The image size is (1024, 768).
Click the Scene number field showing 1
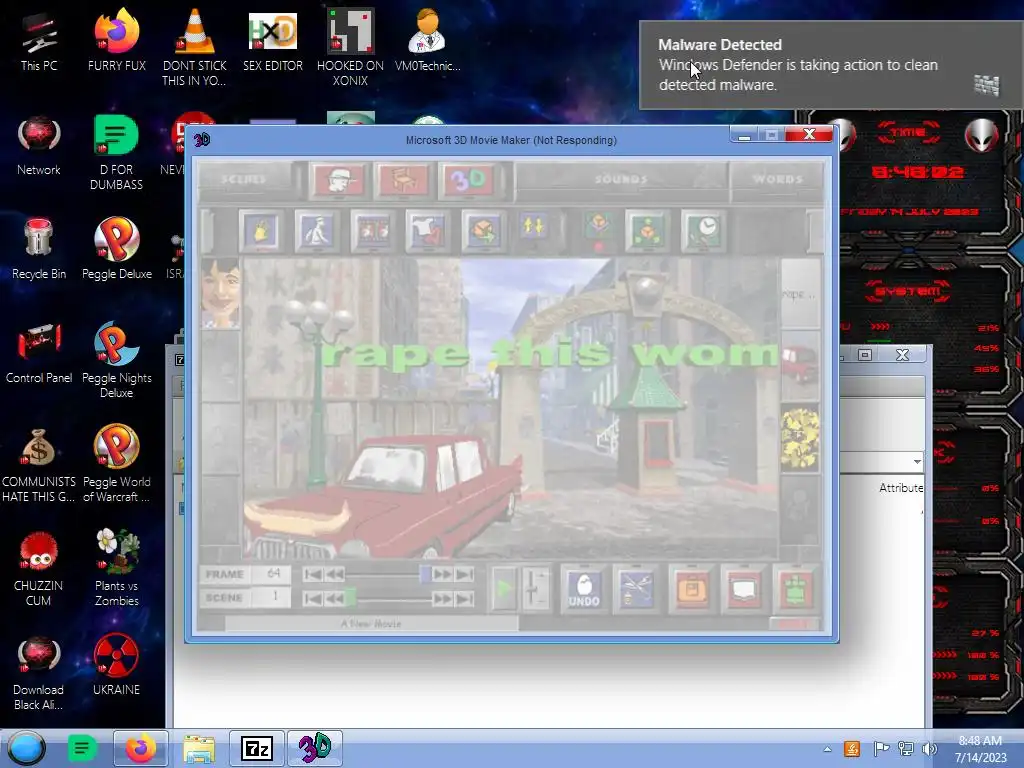coord(272,597)
